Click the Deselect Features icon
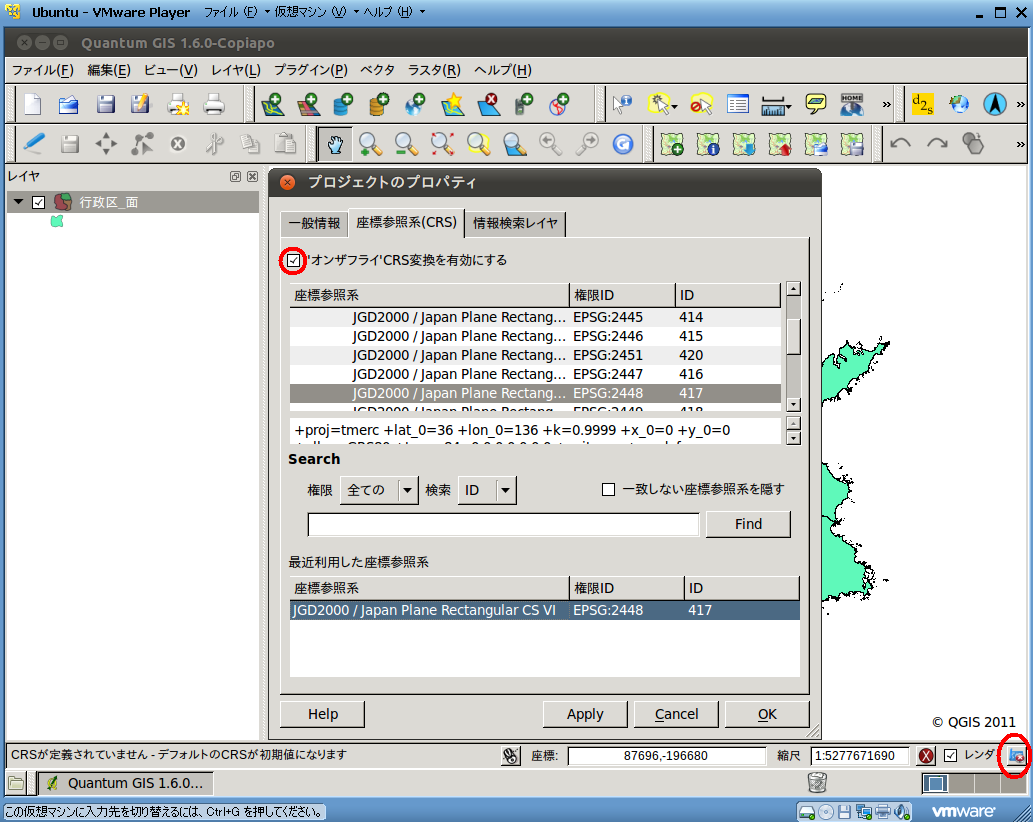The width and height of the screenshot is (1033, 822). tap(700, 104)
